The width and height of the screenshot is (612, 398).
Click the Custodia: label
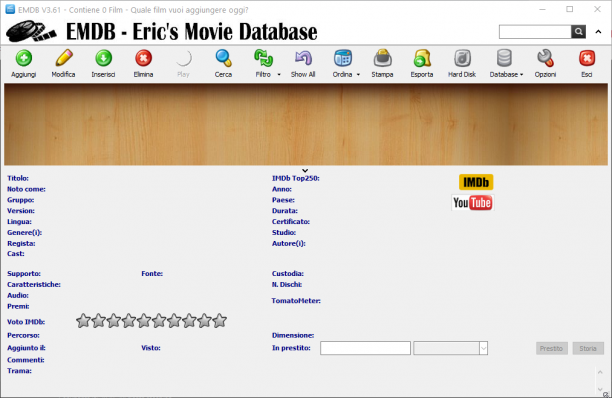tap(288, 274)
